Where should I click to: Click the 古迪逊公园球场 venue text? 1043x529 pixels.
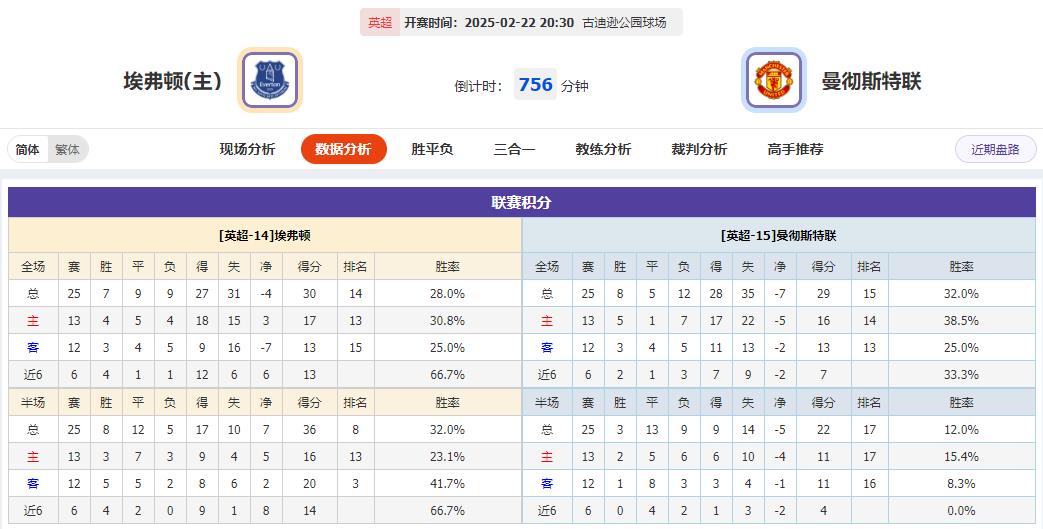624,22
